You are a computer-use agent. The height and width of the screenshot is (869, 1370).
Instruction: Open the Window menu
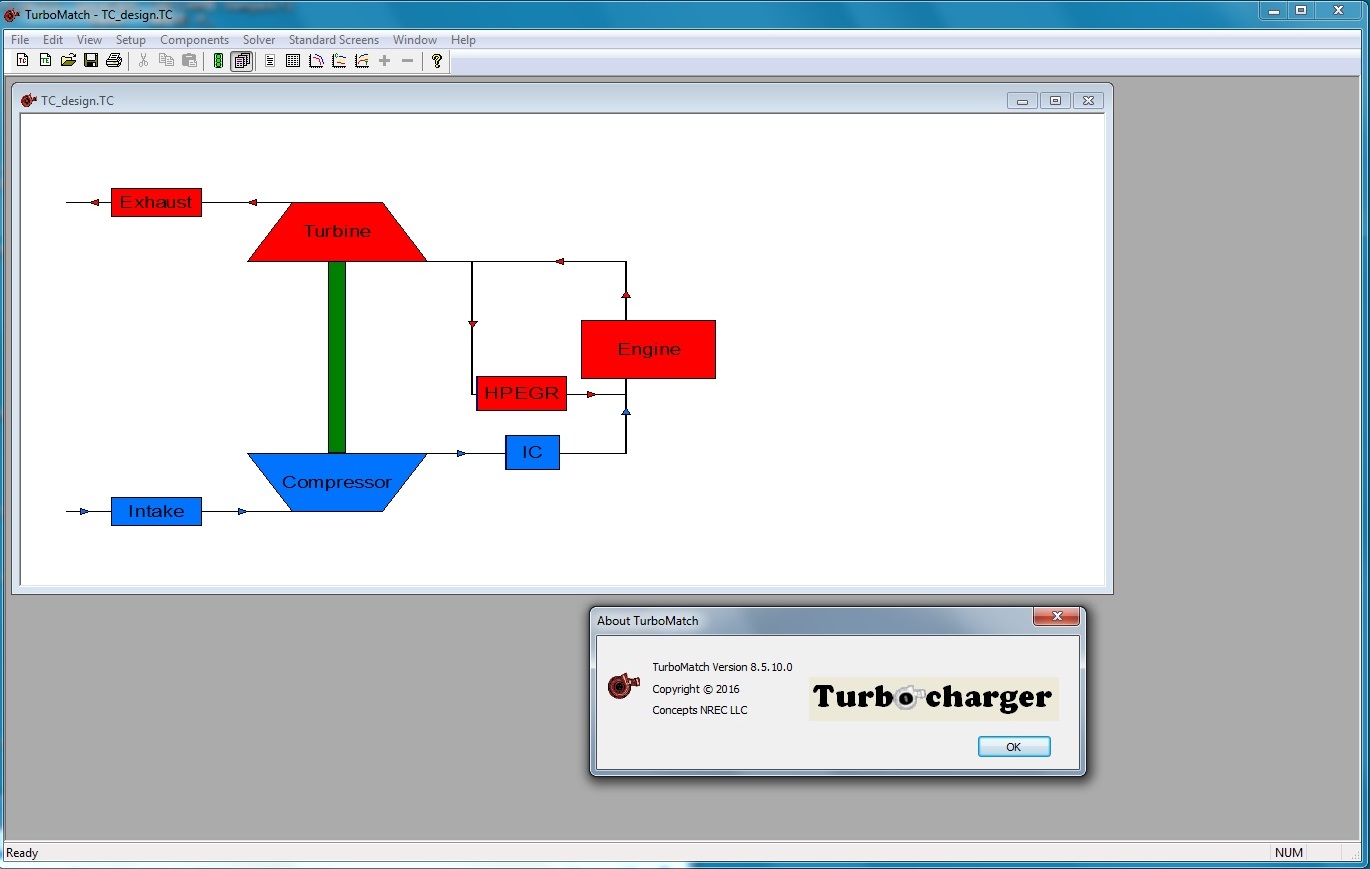[415, 40]
